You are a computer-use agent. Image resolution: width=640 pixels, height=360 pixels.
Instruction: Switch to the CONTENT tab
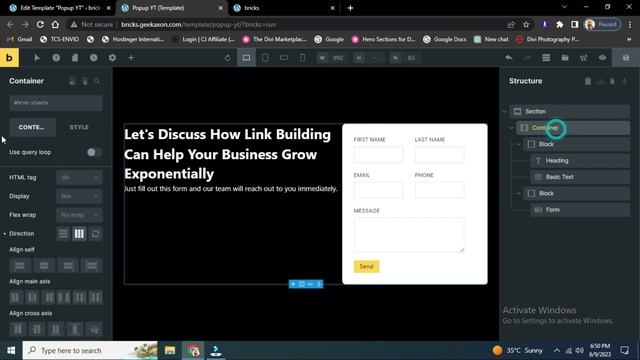32,127
